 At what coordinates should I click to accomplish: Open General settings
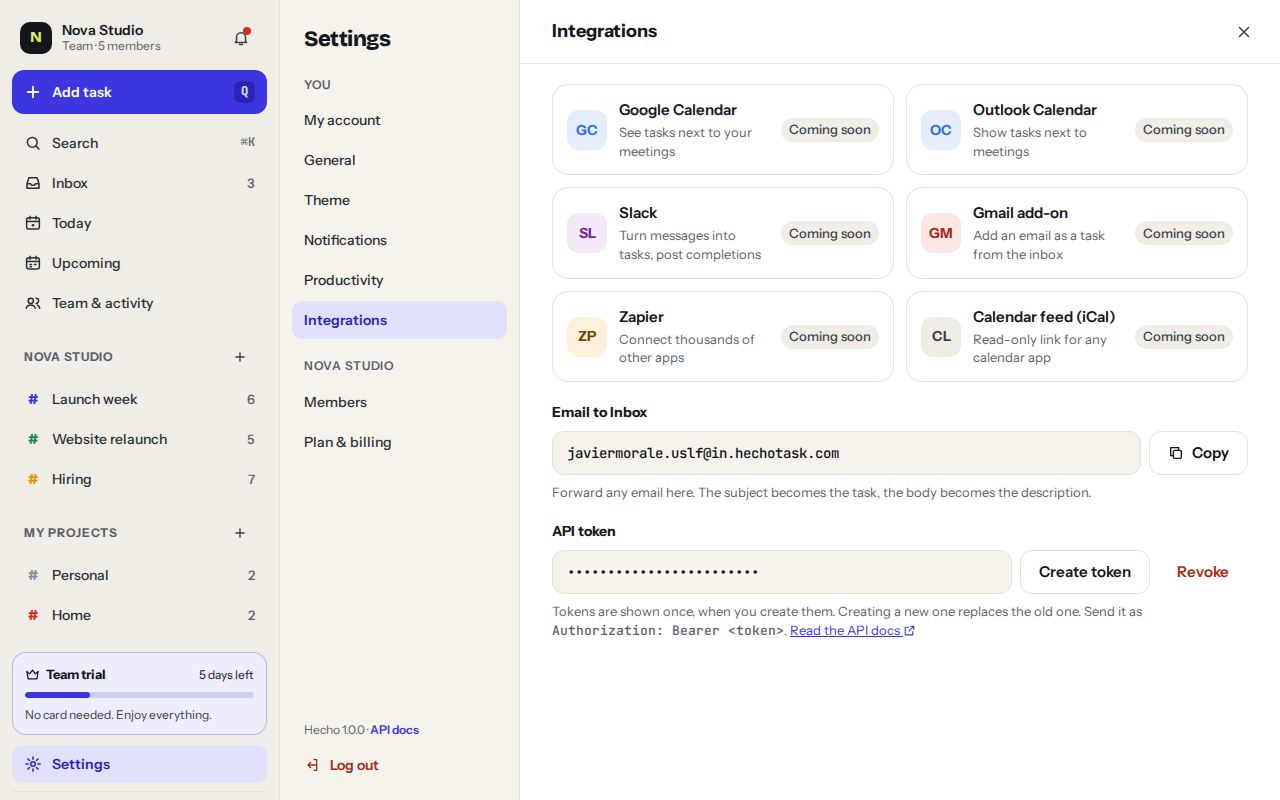click(399, 160)
